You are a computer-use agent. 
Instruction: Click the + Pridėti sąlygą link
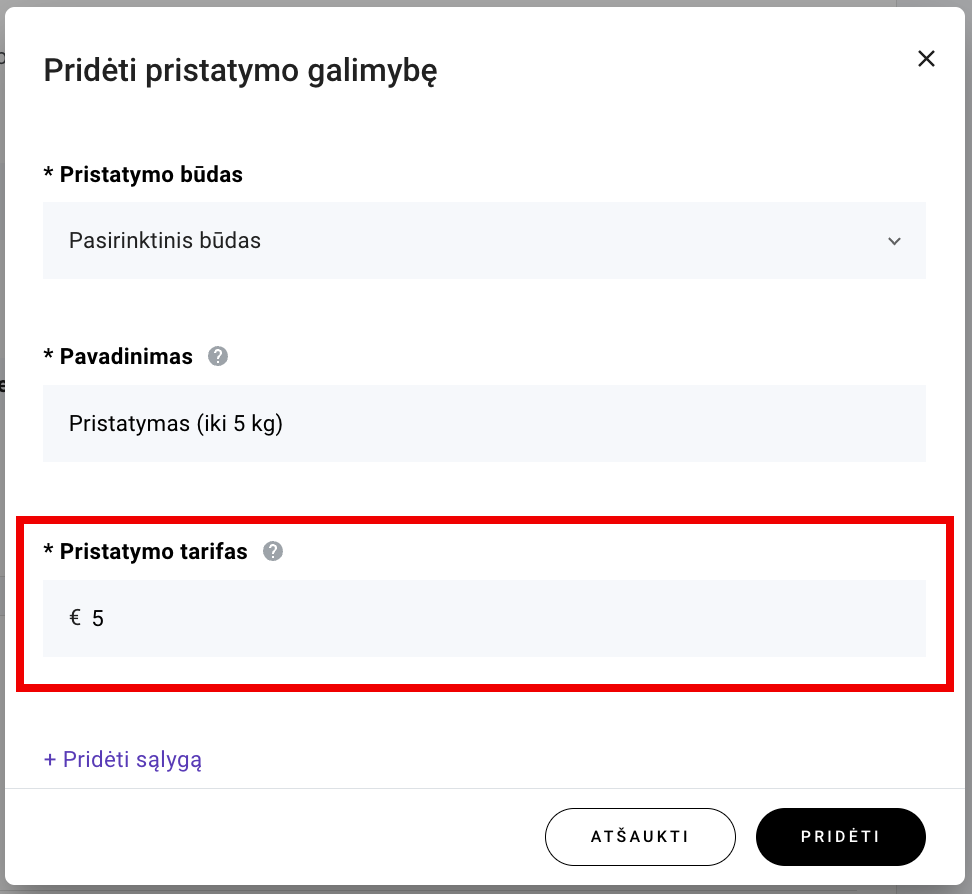122,759
